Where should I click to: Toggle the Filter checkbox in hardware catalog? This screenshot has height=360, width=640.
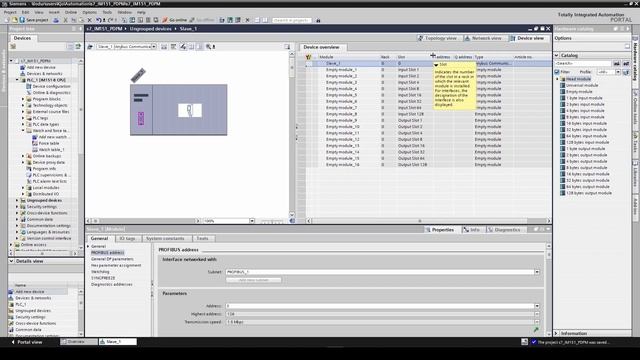[557, 72]
